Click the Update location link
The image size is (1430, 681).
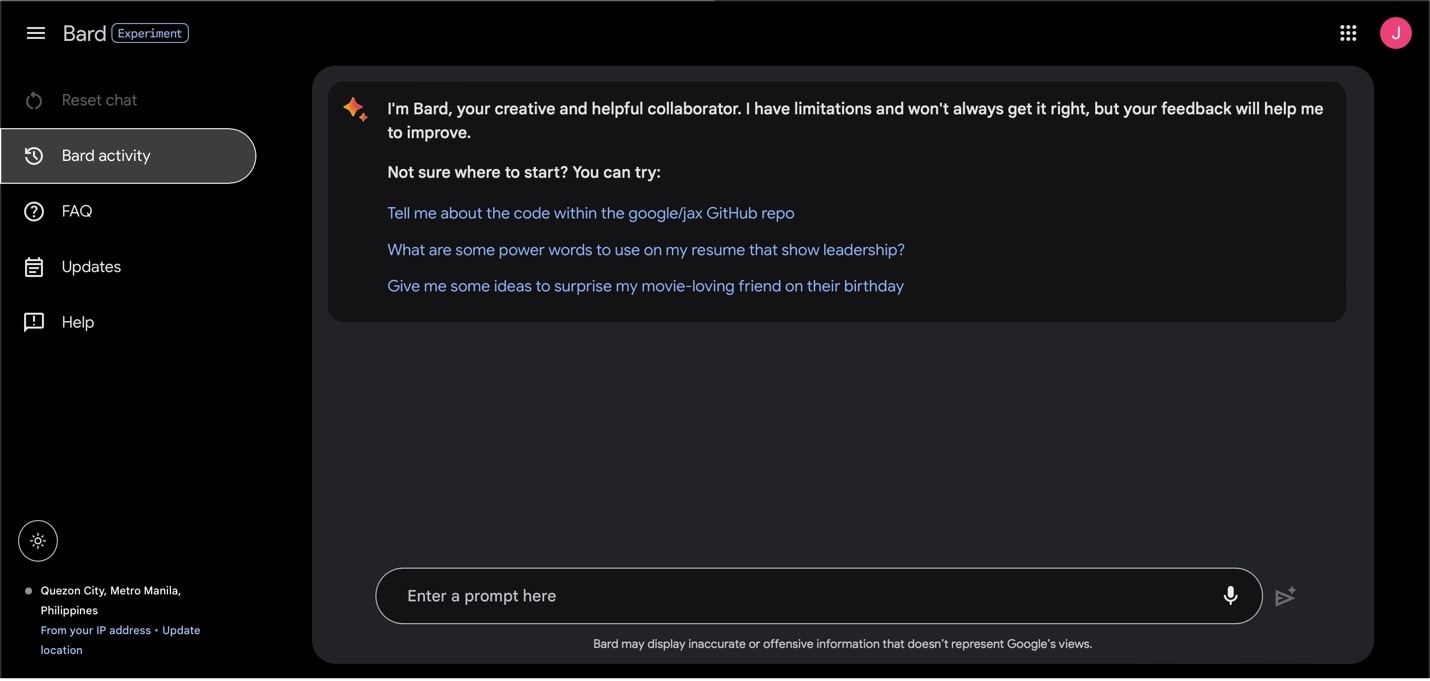(120, 640)
